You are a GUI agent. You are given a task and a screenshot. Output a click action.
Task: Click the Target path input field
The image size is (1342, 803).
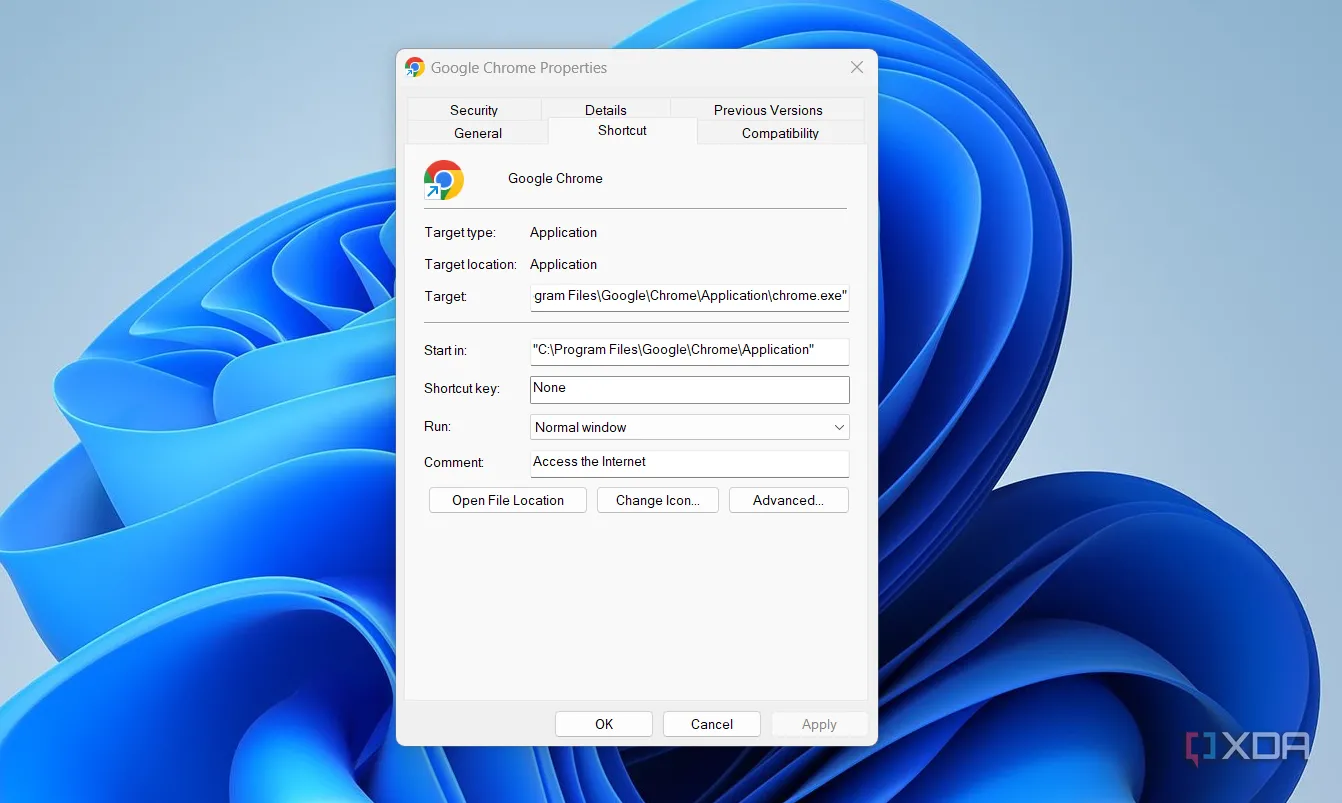click(690, 297)
